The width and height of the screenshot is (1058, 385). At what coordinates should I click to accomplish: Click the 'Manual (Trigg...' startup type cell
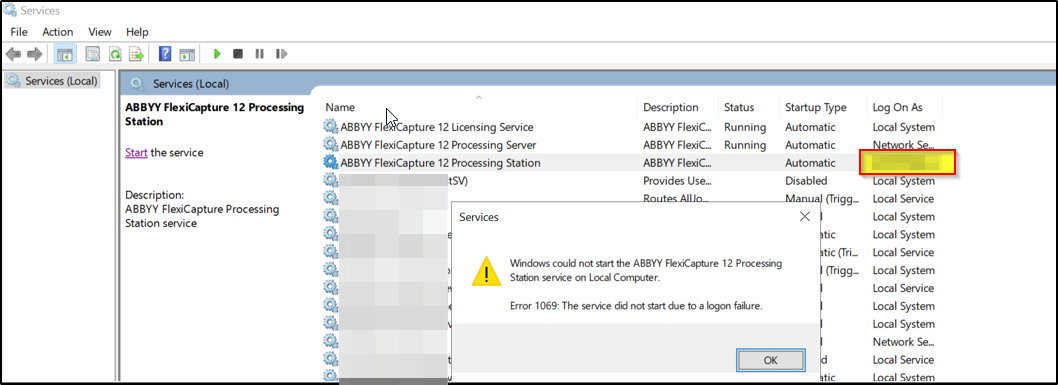click(x=821, y=198)
